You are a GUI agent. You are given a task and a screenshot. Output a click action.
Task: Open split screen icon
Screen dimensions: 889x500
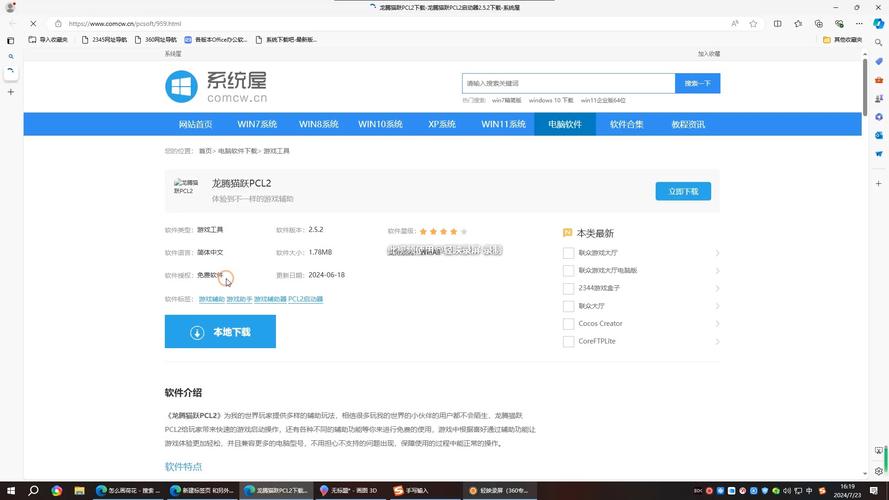(777, 23)
